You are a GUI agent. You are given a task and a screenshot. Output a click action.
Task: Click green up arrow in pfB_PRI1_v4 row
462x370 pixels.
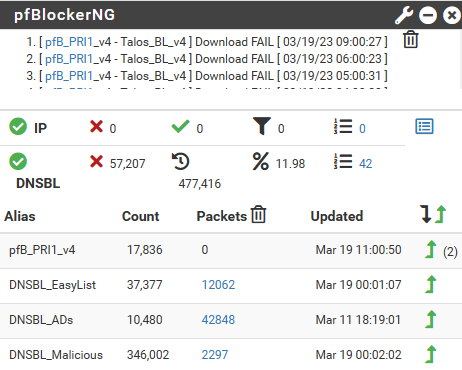431,249
